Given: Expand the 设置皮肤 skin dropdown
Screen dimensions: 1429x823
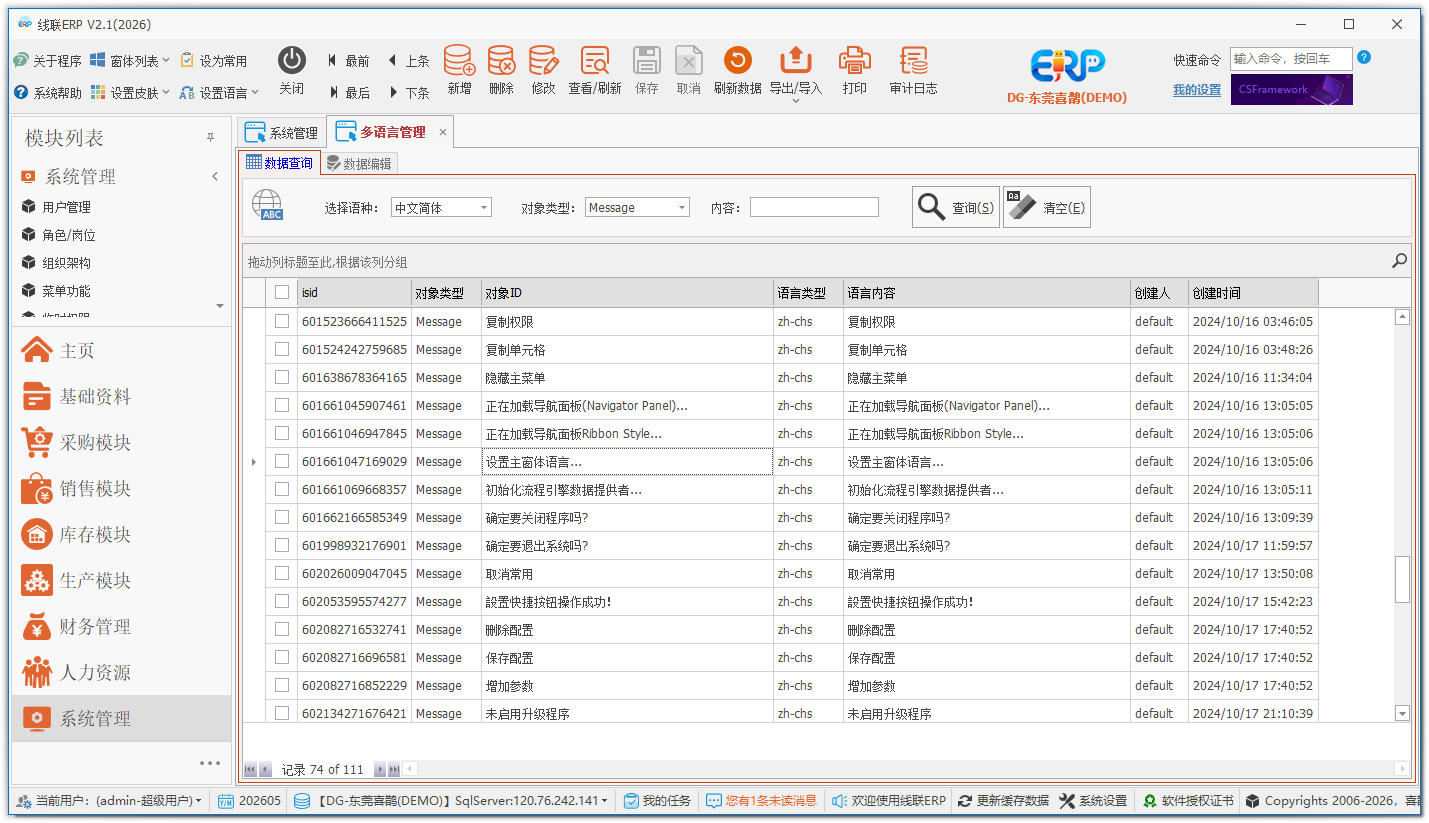Looking at the screenshot, I should 166,93.
